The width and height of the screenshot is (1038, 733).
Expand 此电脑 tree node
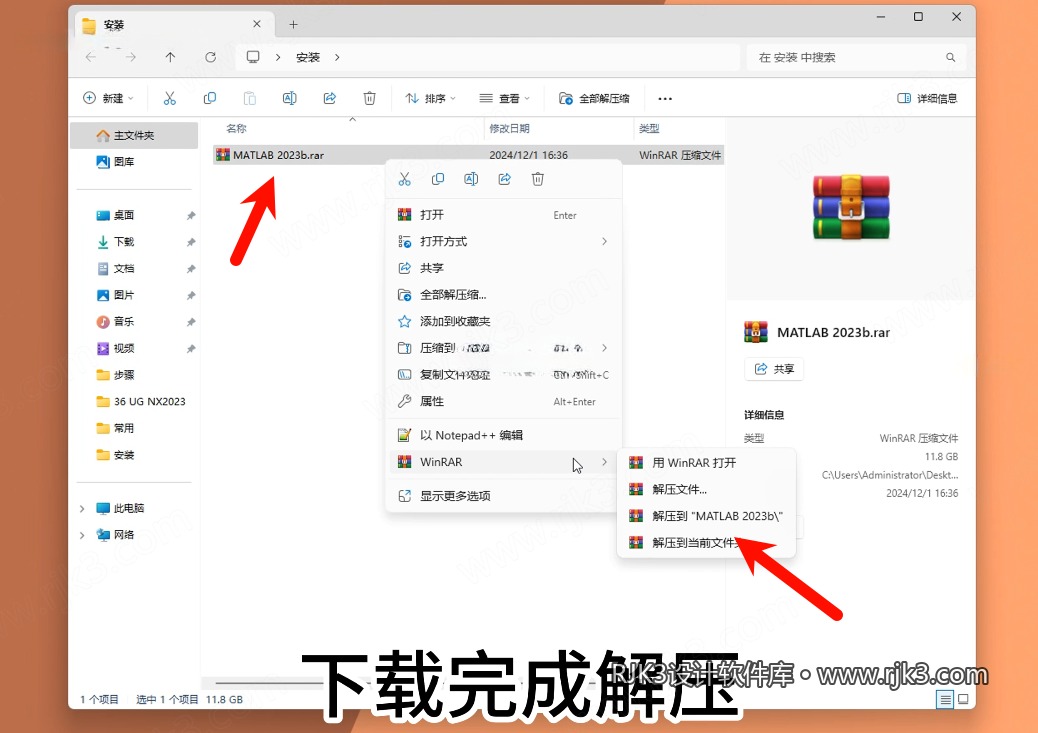coord(82,509)
